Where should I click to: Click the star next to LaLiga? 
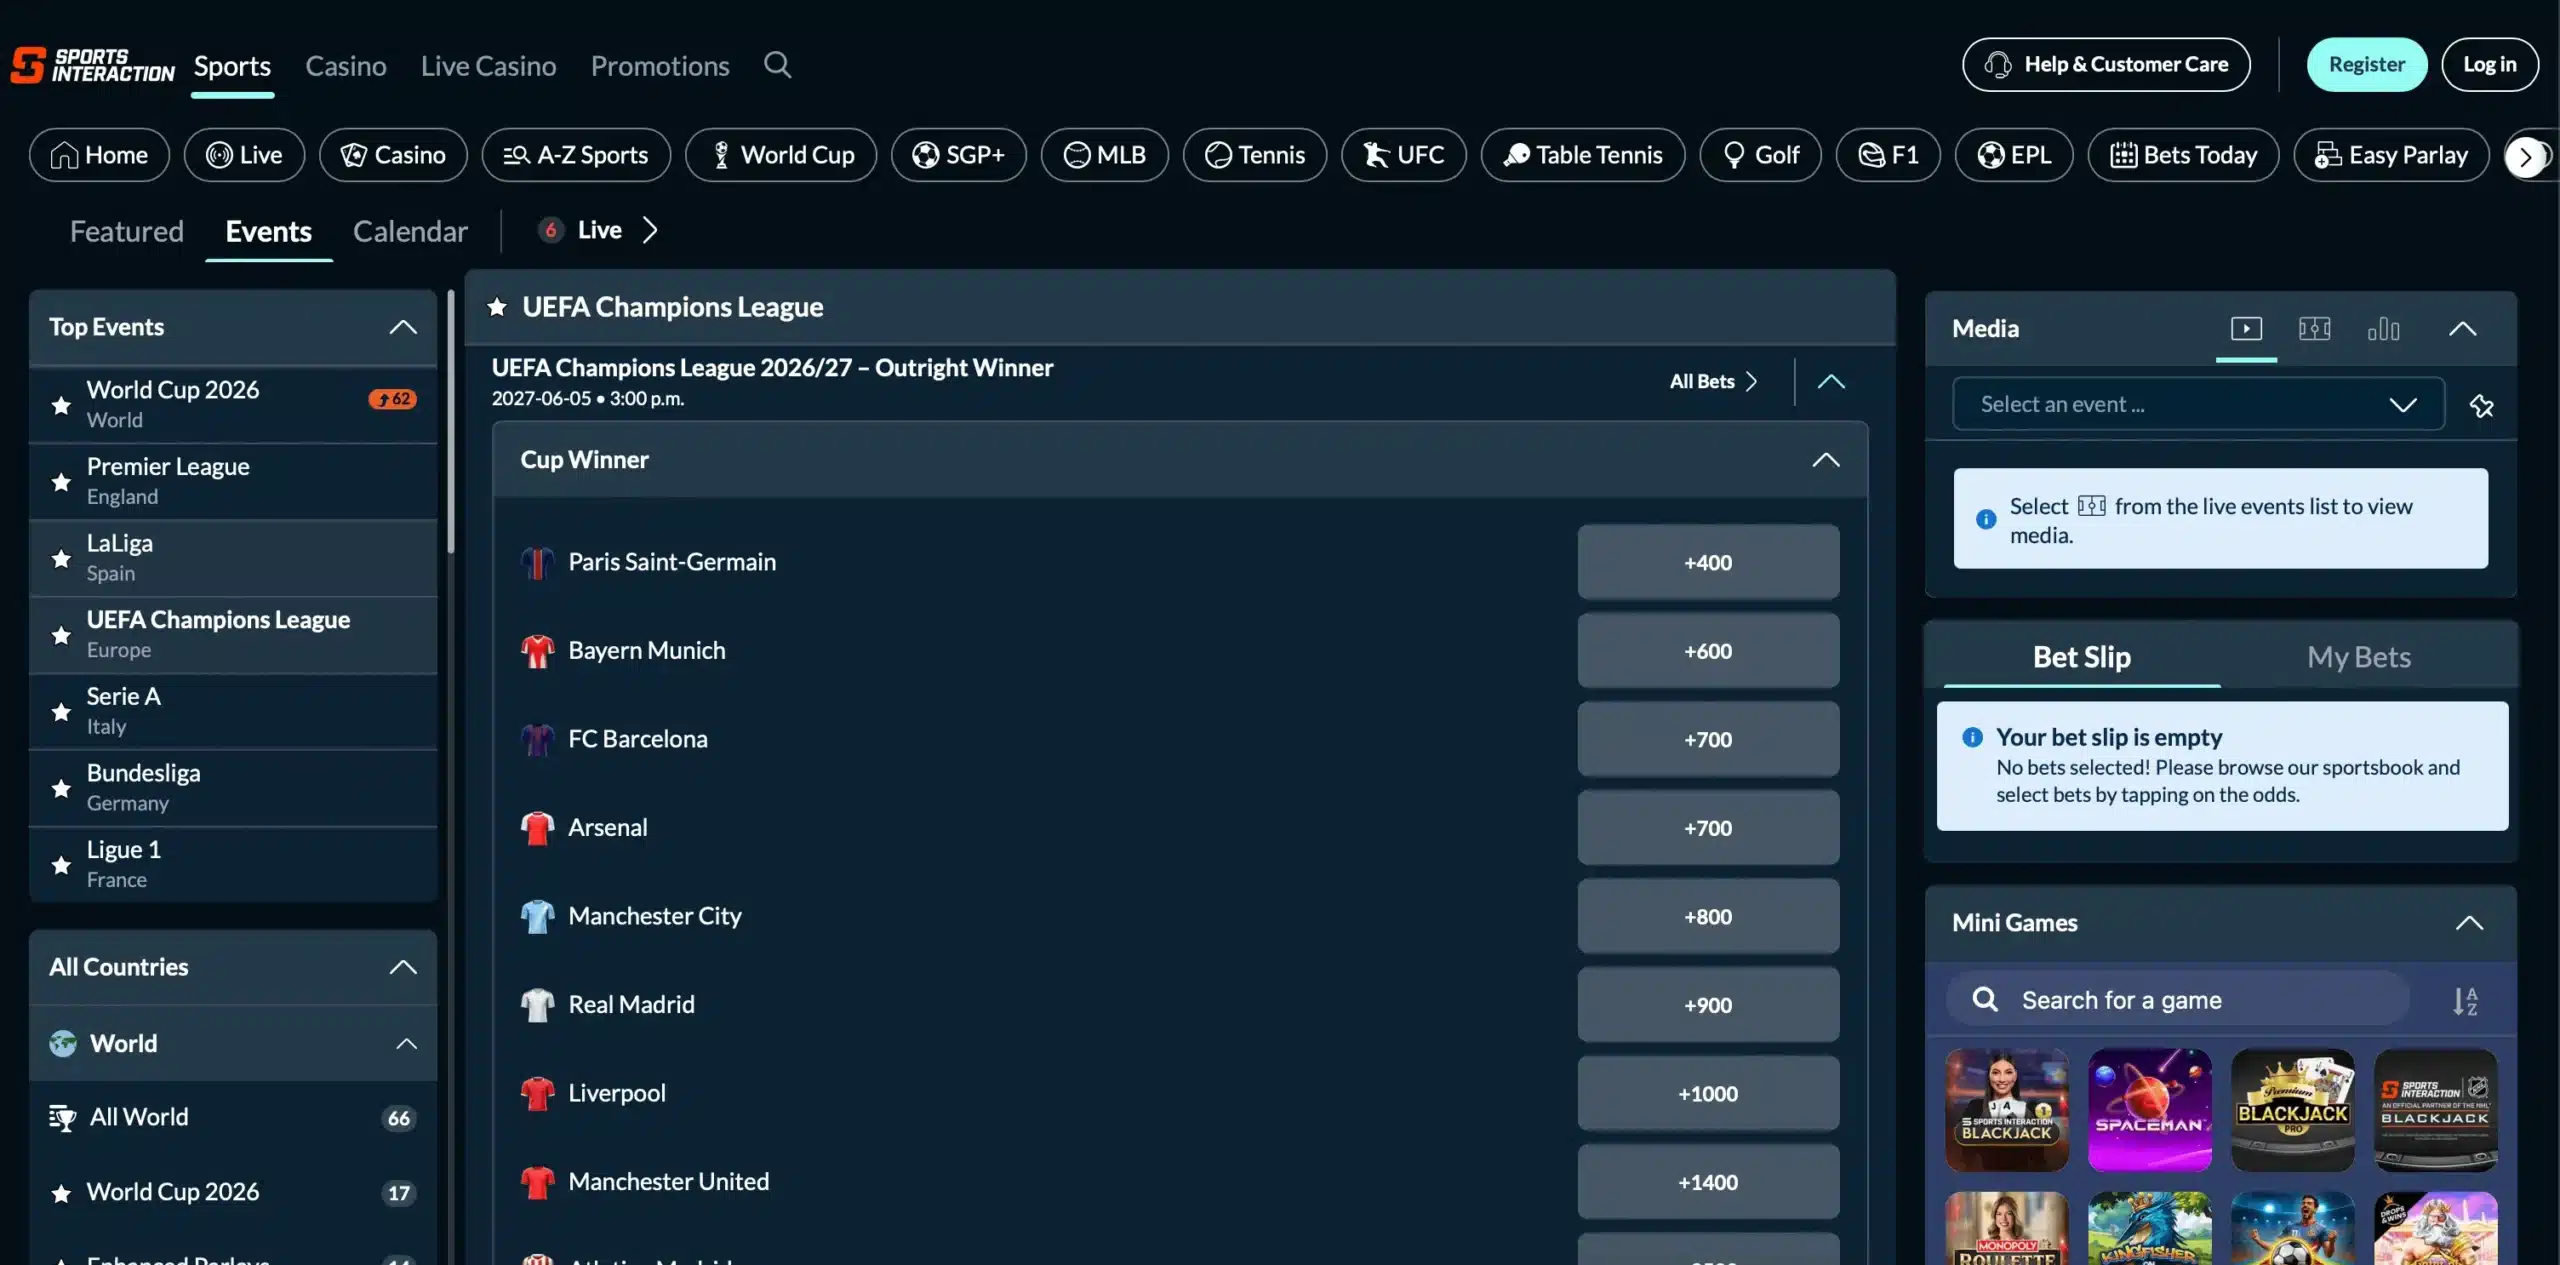[61, 558]
